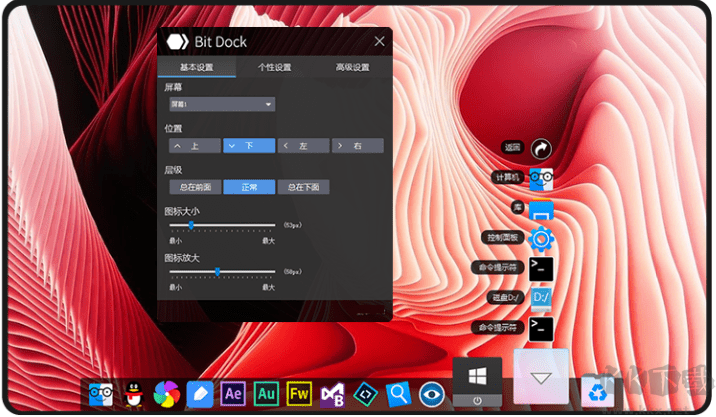Screen dimensions: 716x417
Task: Set dock position to 左 (left)
Action: click(x=302, y=146)
